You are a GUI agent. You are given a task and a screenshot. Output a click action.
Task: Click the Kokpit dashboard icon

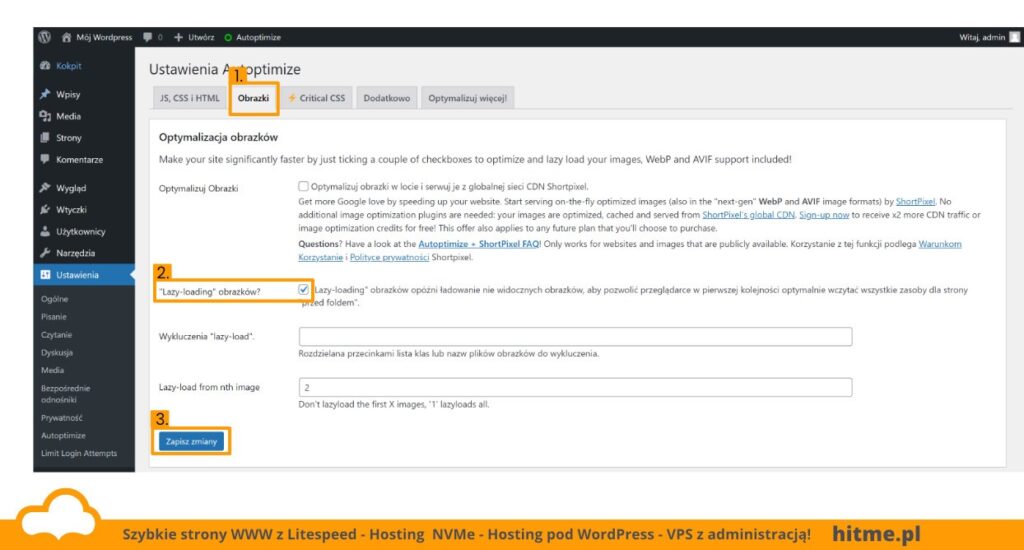(45, 66)
